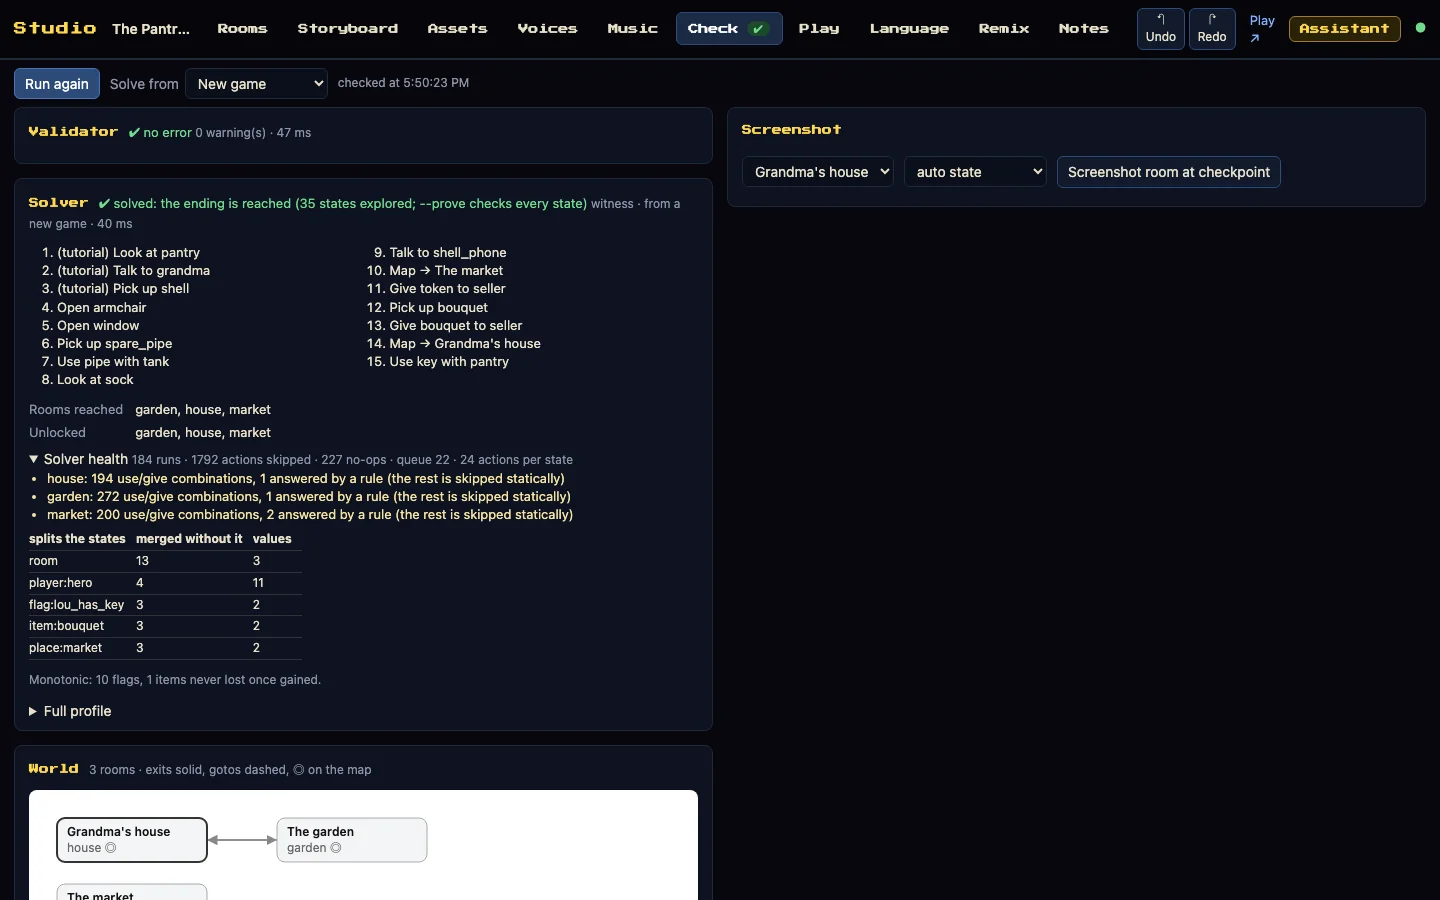Switch to the Music tab
This screenshot has width=1440, height=900.
coord(632,29)
